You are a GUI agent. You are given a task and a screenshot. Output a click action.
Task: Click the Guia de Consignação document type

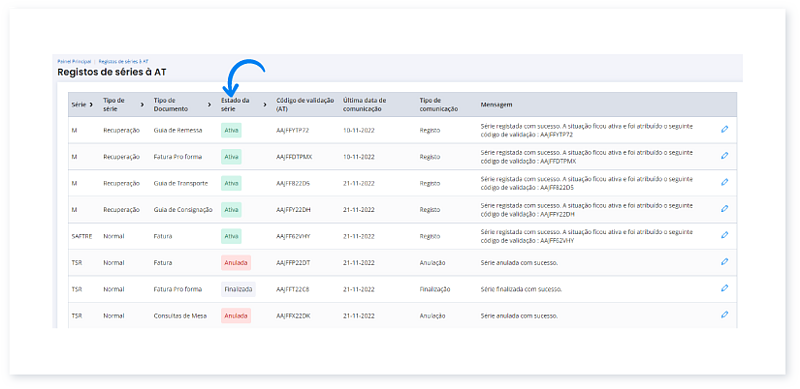(x=183, y=210)
